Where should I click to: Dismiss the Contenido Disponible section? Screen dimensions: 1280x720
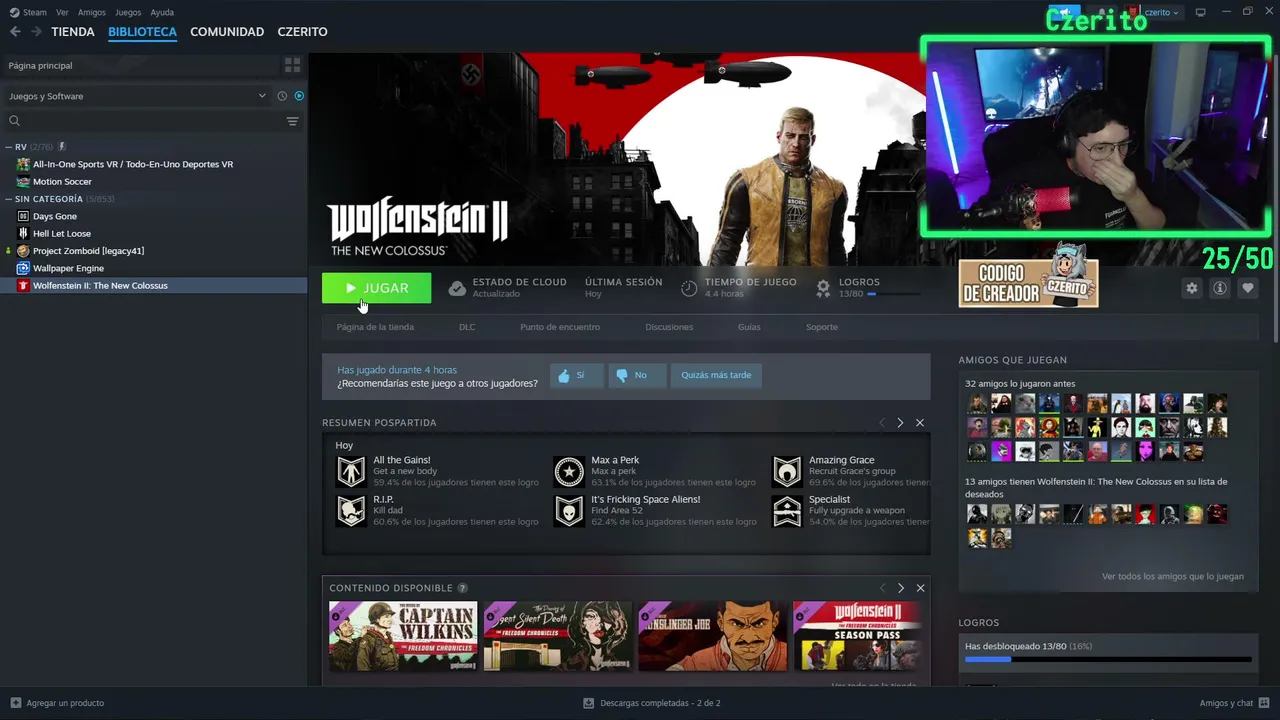(x=920, y=588)
